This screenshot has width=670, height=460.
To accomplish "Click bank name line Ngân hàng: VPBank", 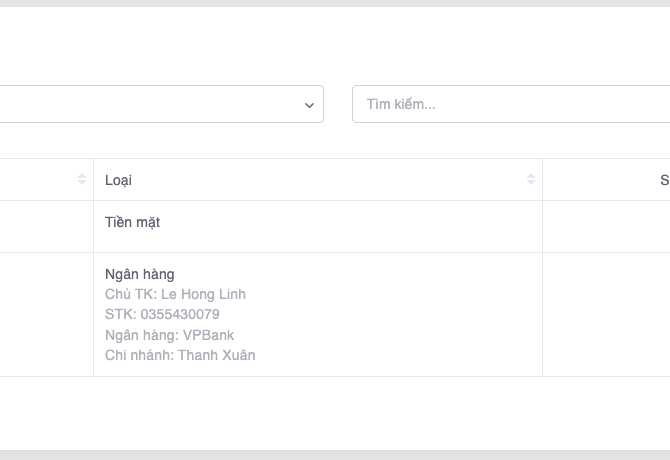I will tap(169, 335).
